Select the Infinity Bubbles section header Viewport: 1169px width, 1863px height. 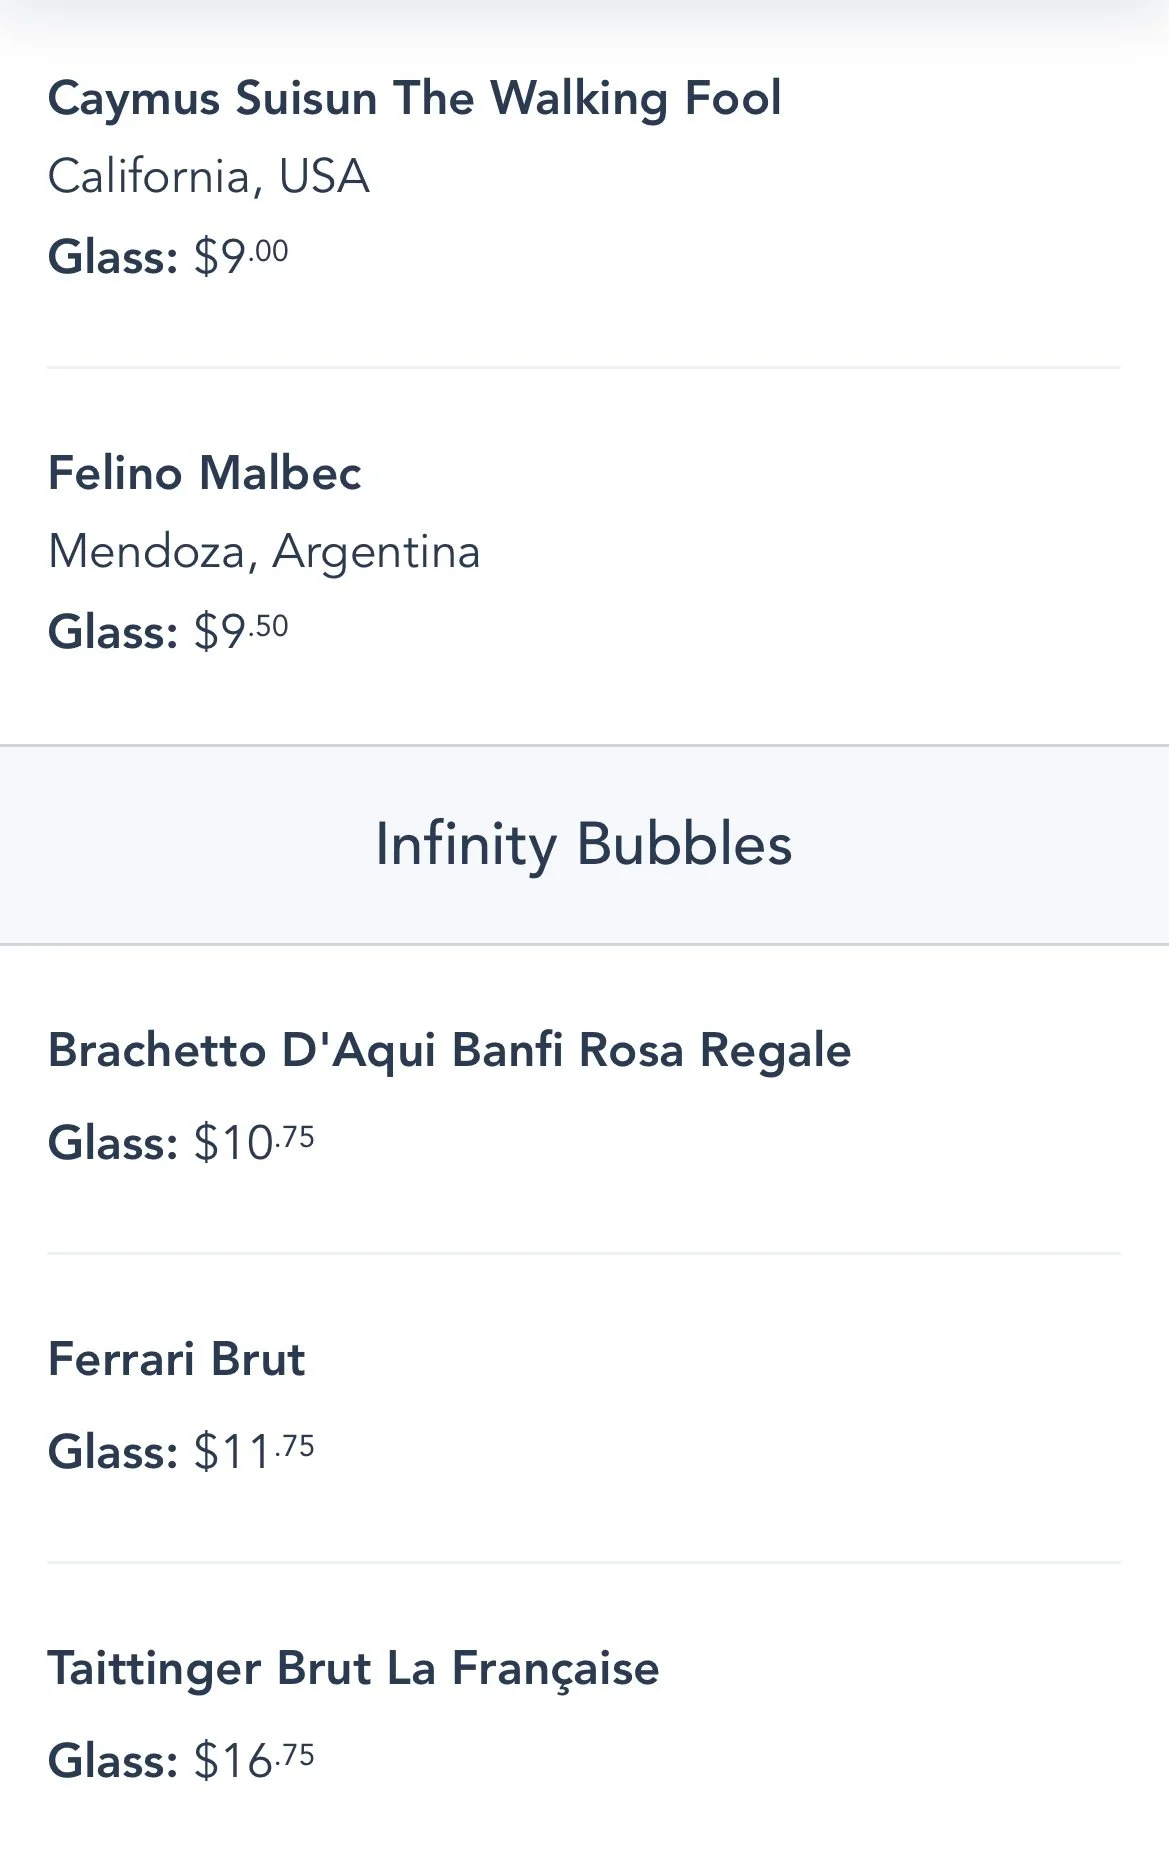(x=584, y=844)
